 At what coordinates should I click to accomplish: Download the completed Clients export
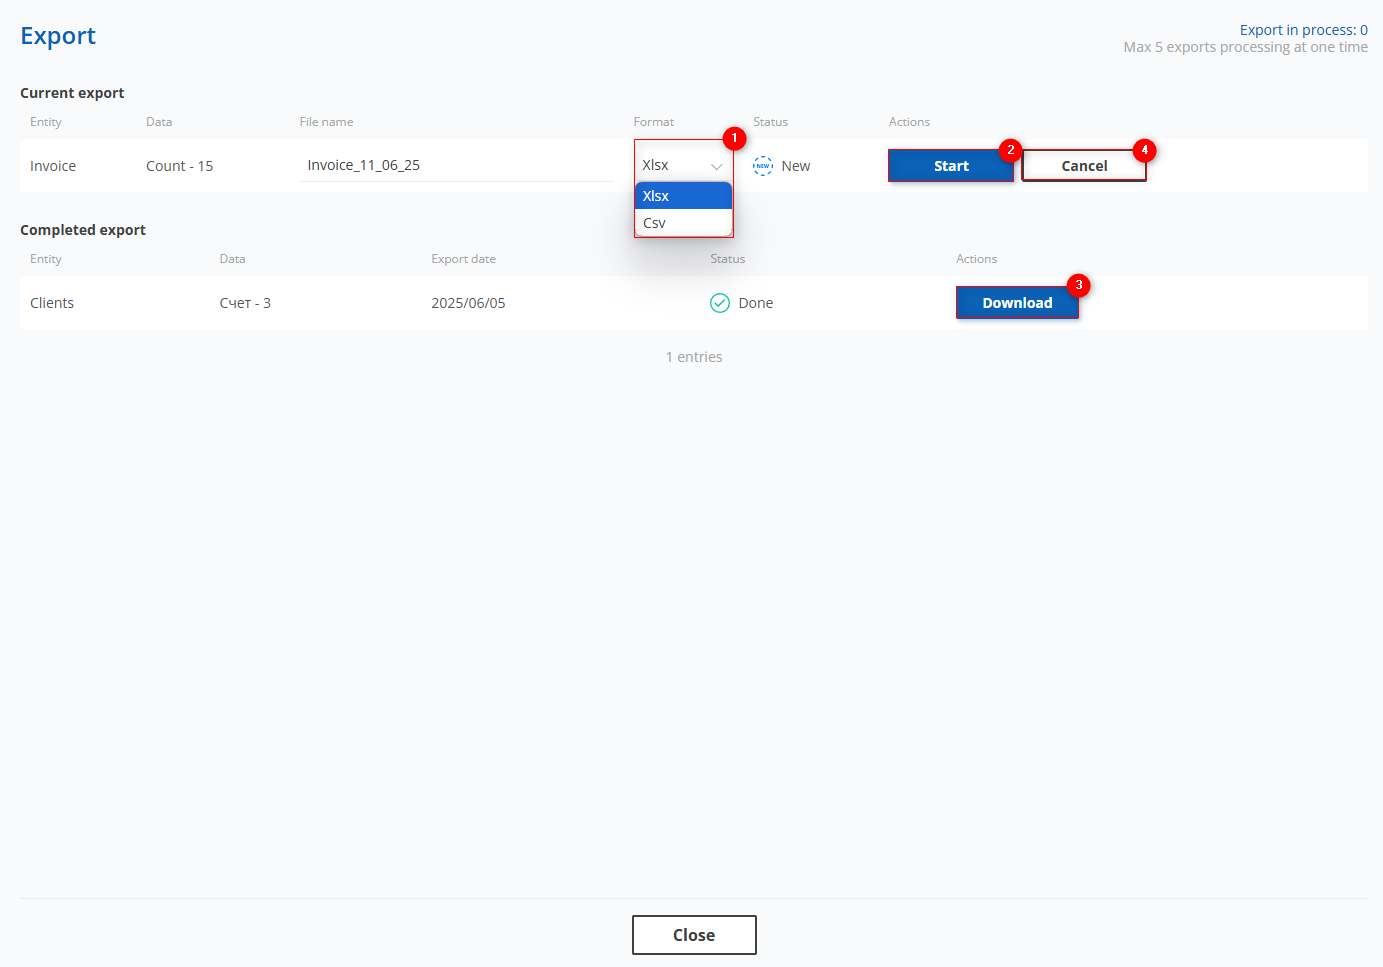(1017, 303)
